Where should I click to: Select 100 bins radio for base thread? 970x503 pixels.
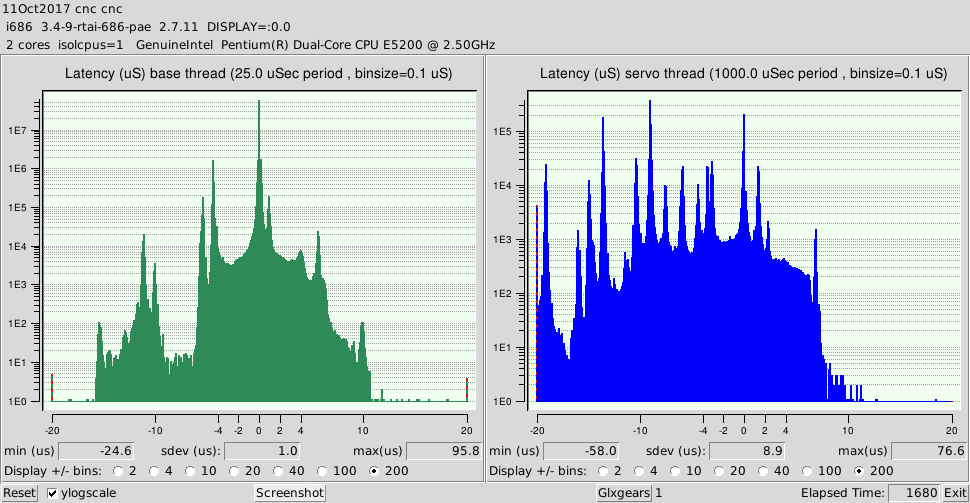[x=322, y=471]
